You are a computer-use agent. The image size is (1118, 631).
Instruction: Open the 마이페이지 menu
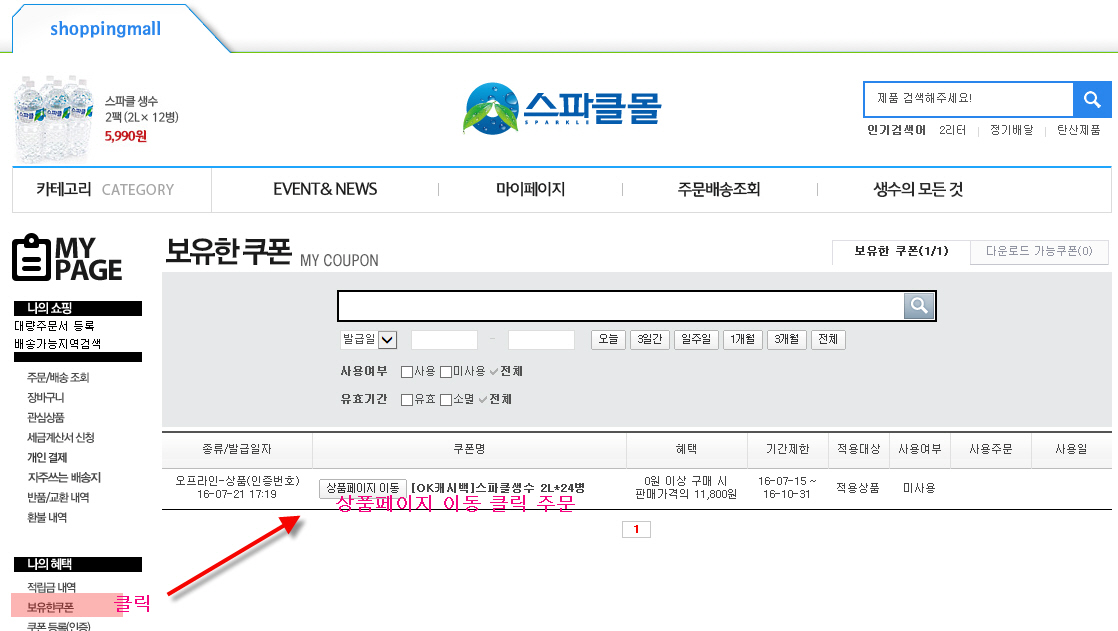[530, 190]
